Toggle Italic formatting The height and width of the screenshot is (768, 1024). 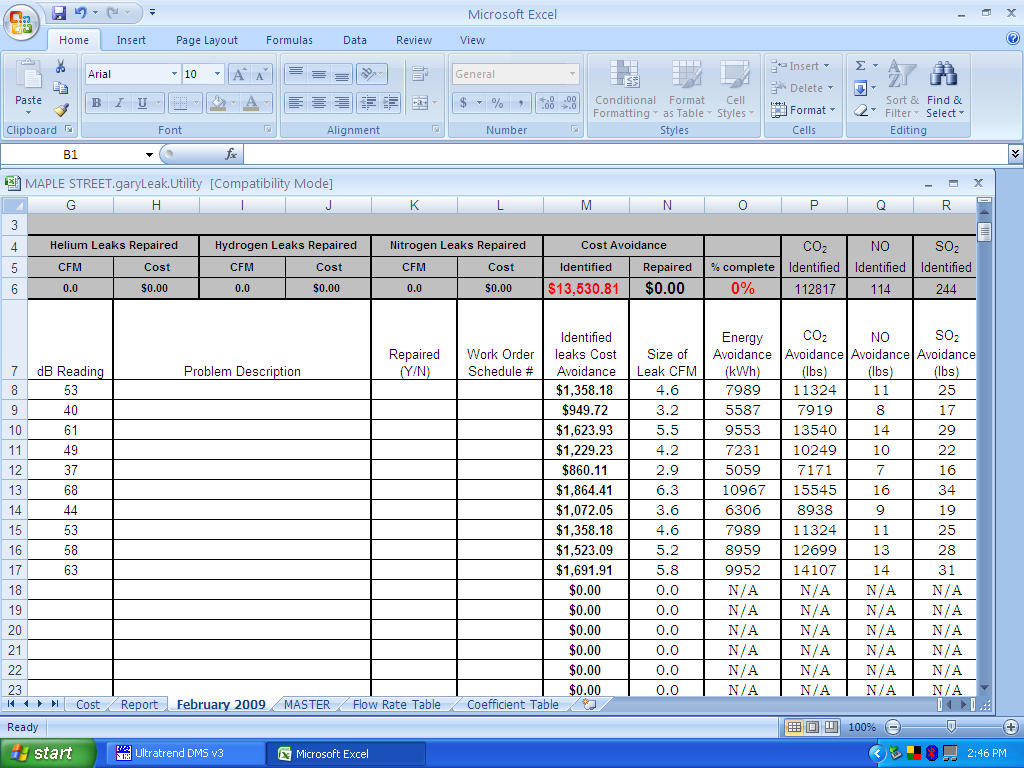point(120,103)
